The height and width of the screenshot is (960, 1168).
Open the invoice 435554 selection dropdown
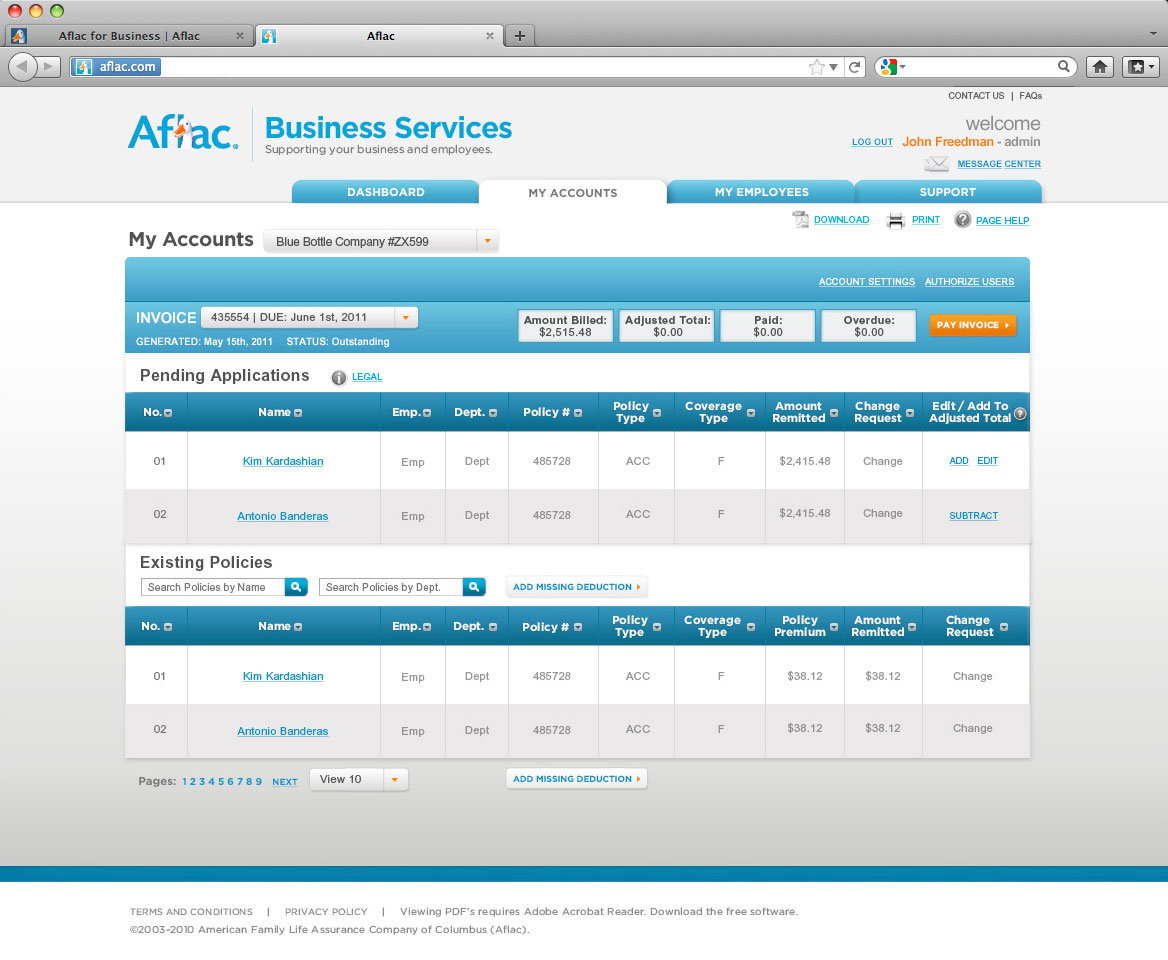[x=406, y=317]
